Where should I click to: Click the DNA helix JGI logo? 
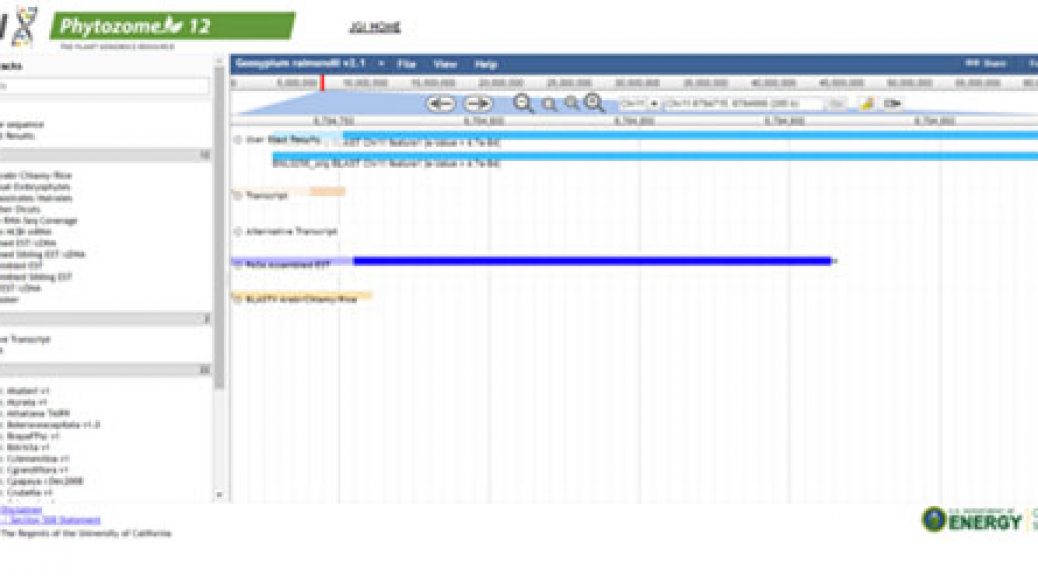coord(24,26)
